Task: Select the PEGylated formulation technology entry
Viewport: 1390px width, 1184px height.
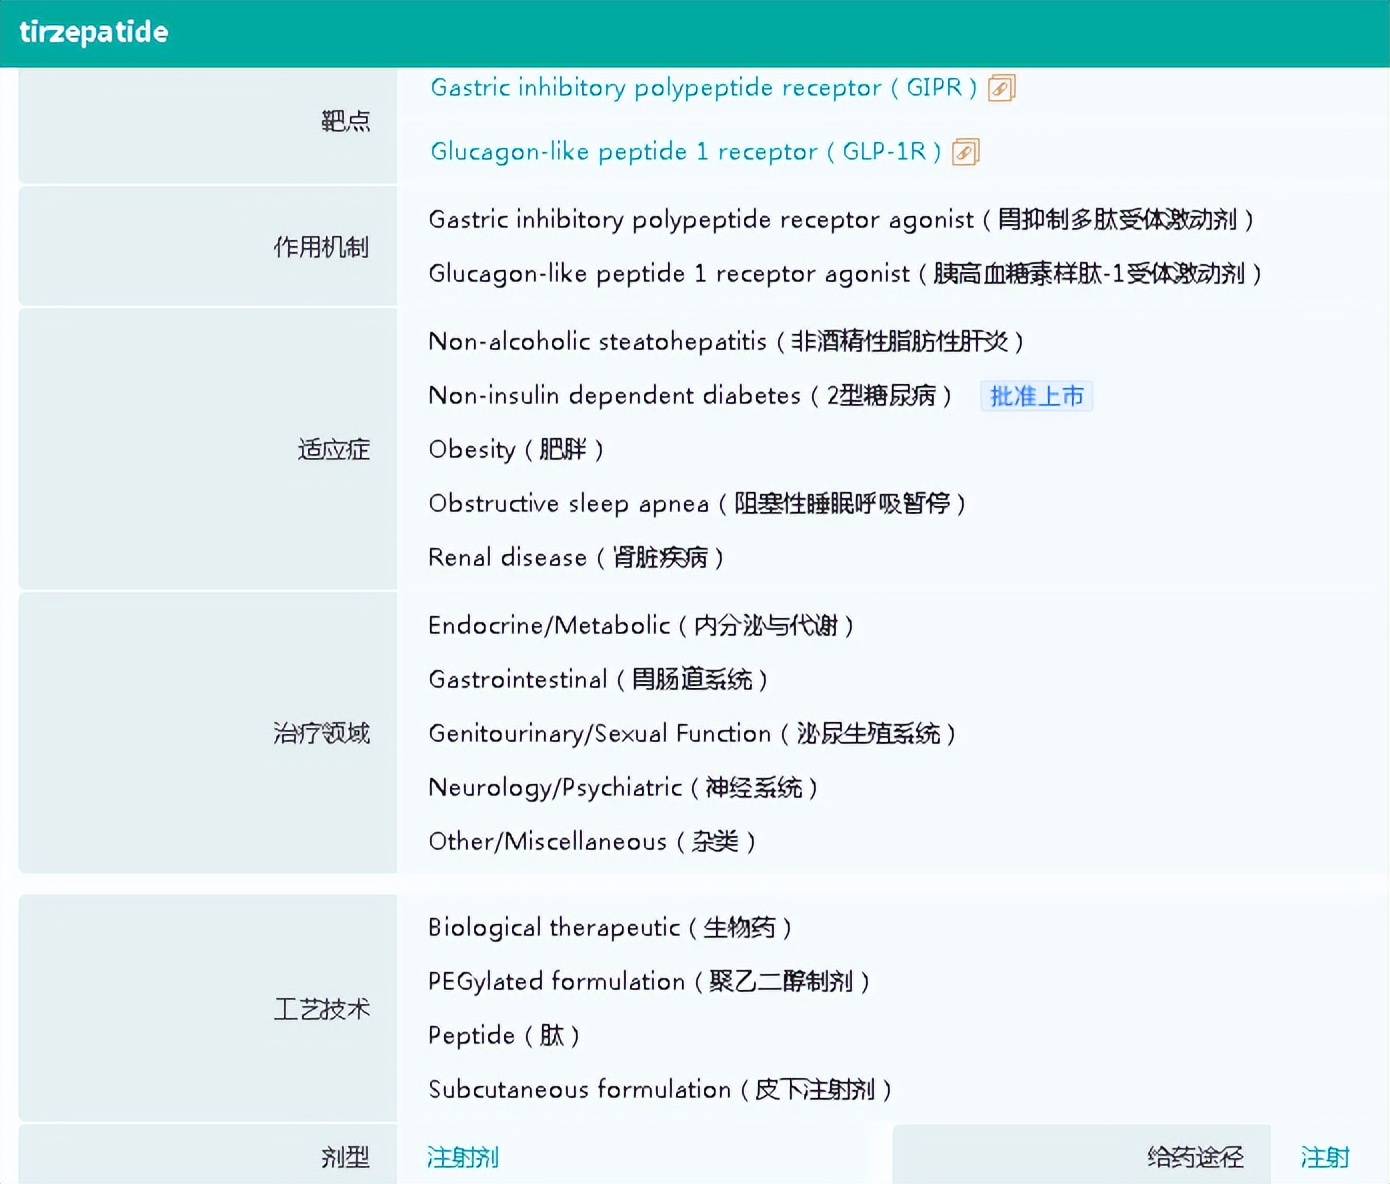Action: pos(649,981)
